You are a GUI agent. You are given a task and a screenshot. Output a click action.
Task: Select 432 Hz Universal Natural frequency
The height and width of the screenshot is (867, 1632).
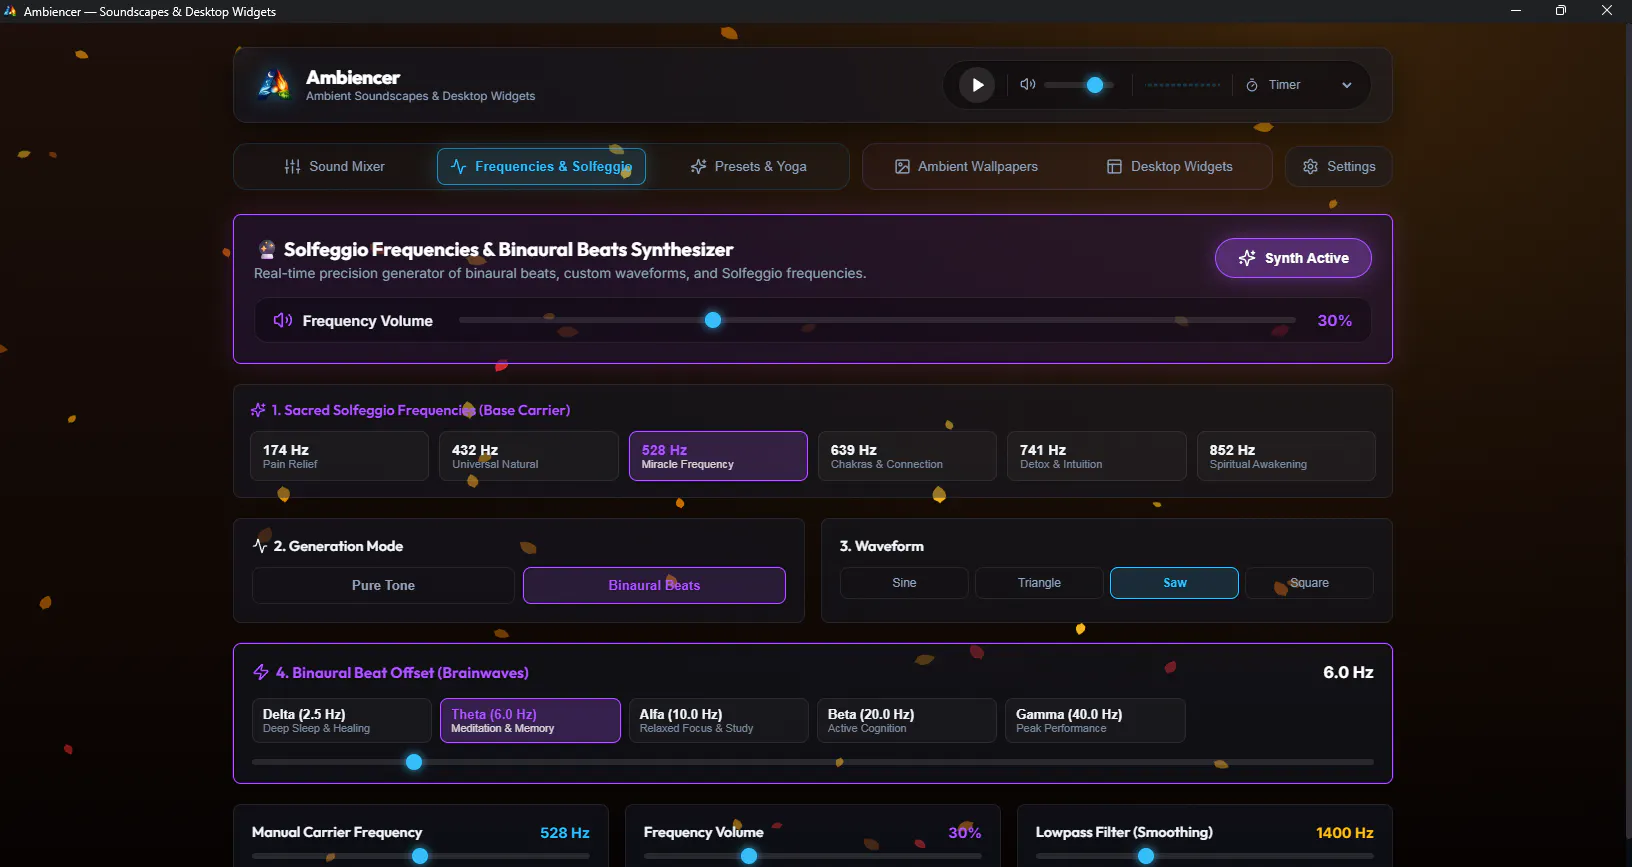[529, 456]
